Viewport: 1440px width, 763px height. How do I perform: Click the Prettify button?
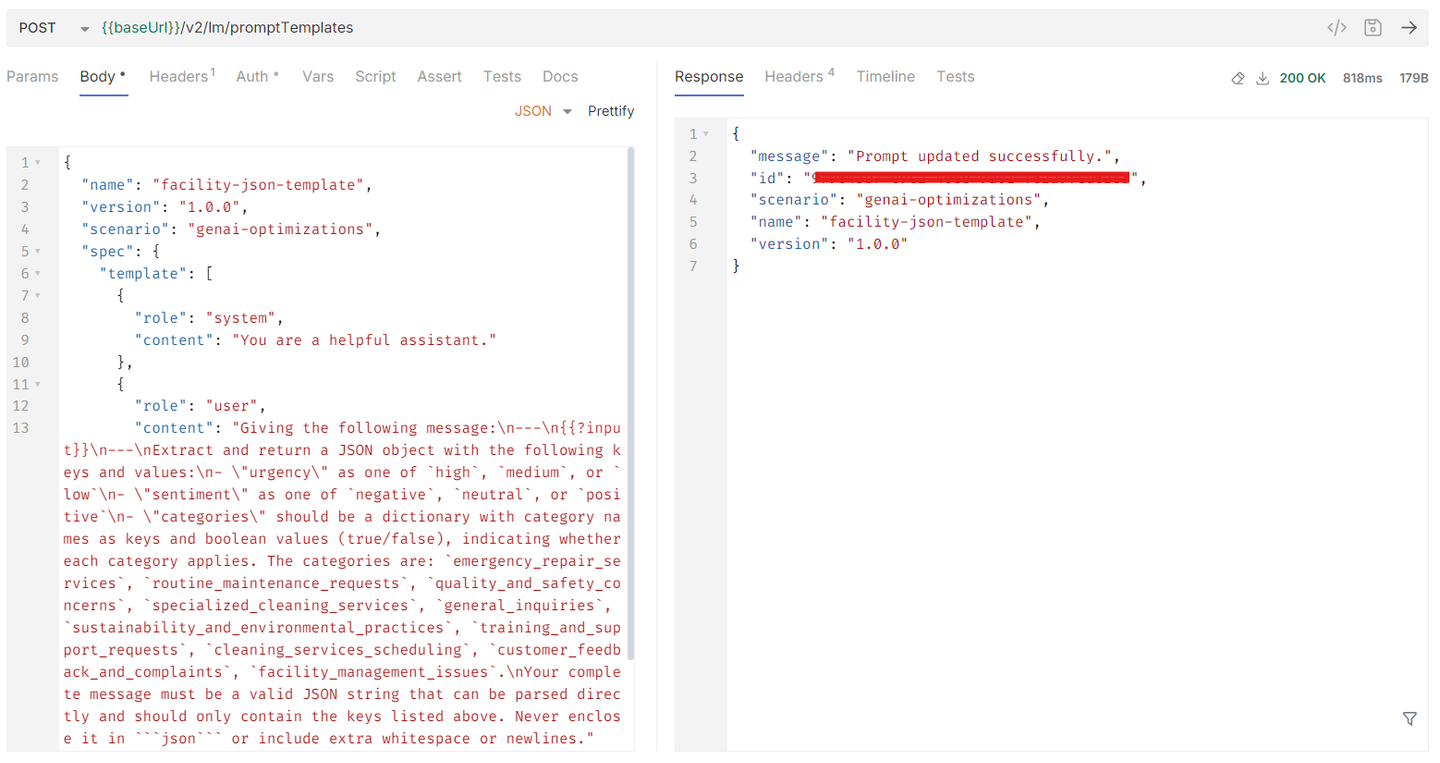pyautogui.click(x=611, y=111)
